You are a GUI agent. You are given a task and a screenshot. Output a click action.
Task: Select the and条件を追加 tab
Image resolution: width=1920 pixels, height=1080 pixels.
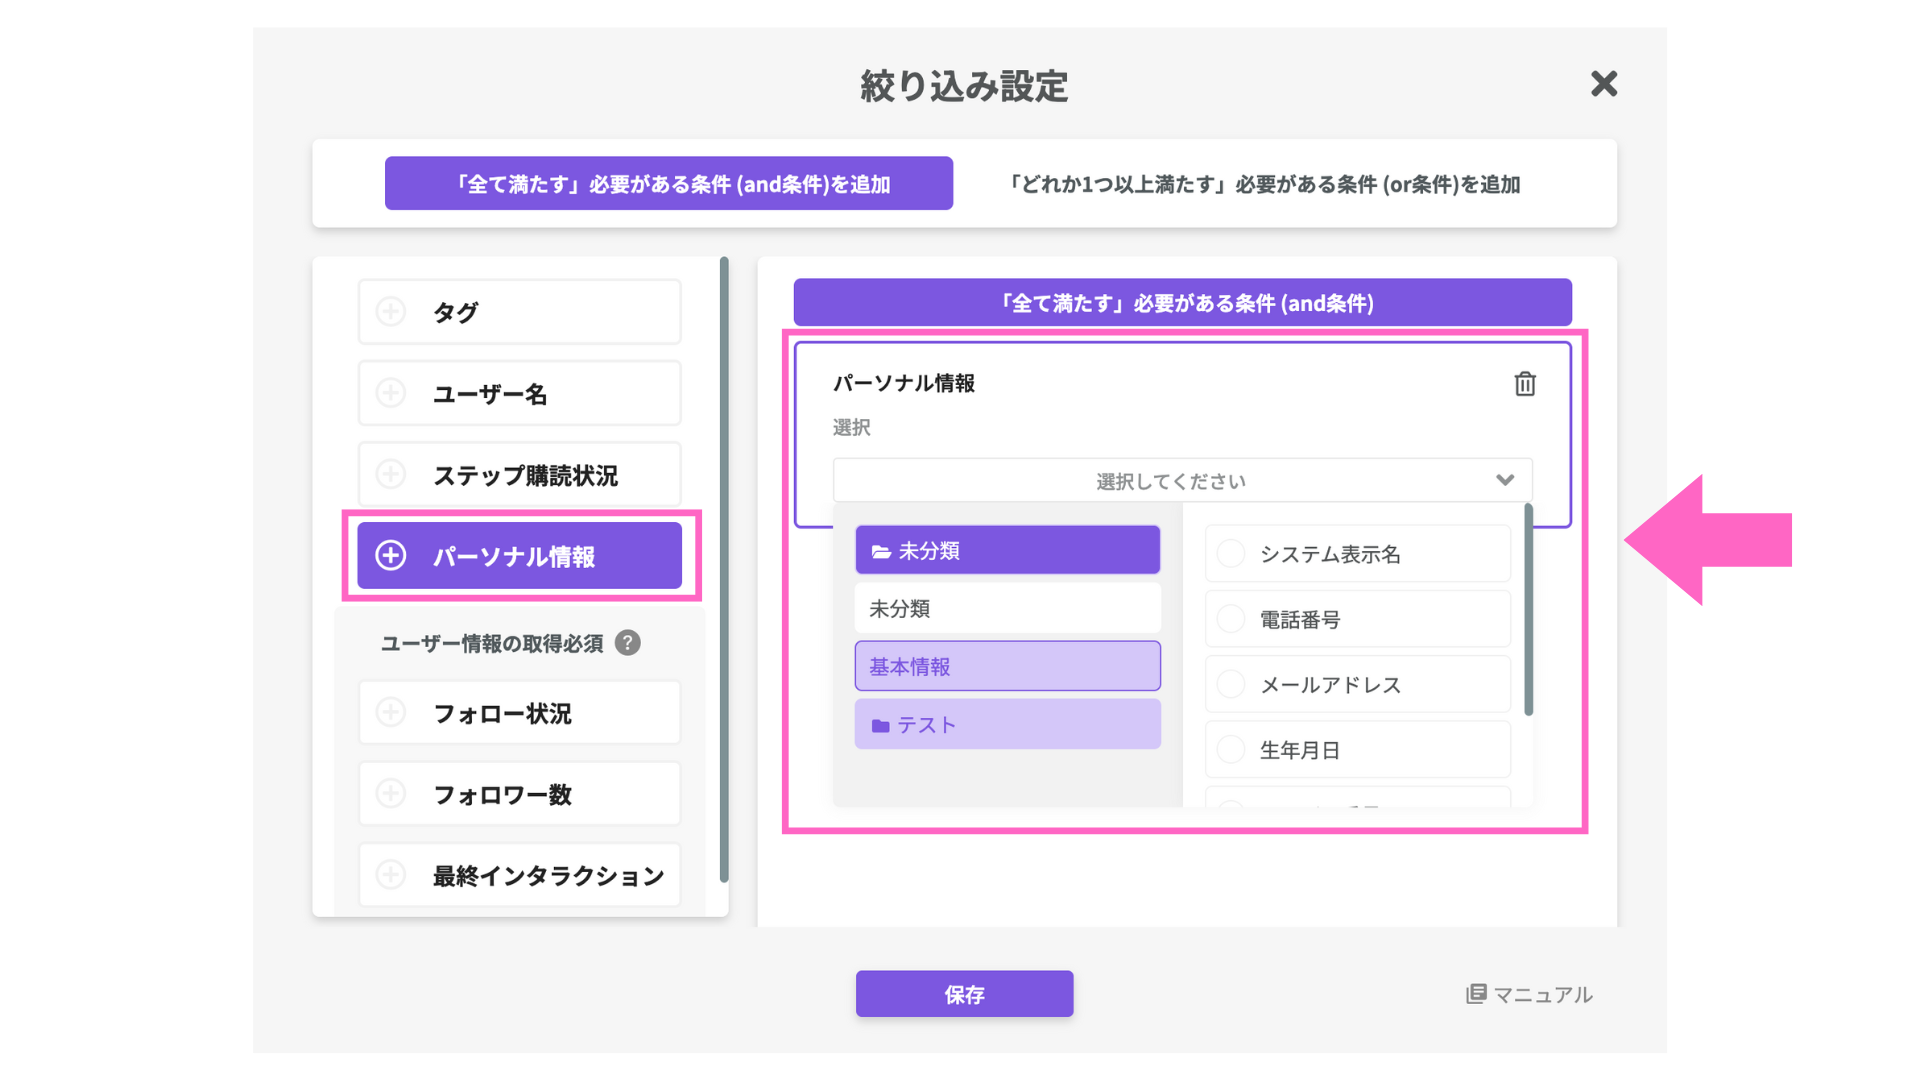(x=669, y=184)
